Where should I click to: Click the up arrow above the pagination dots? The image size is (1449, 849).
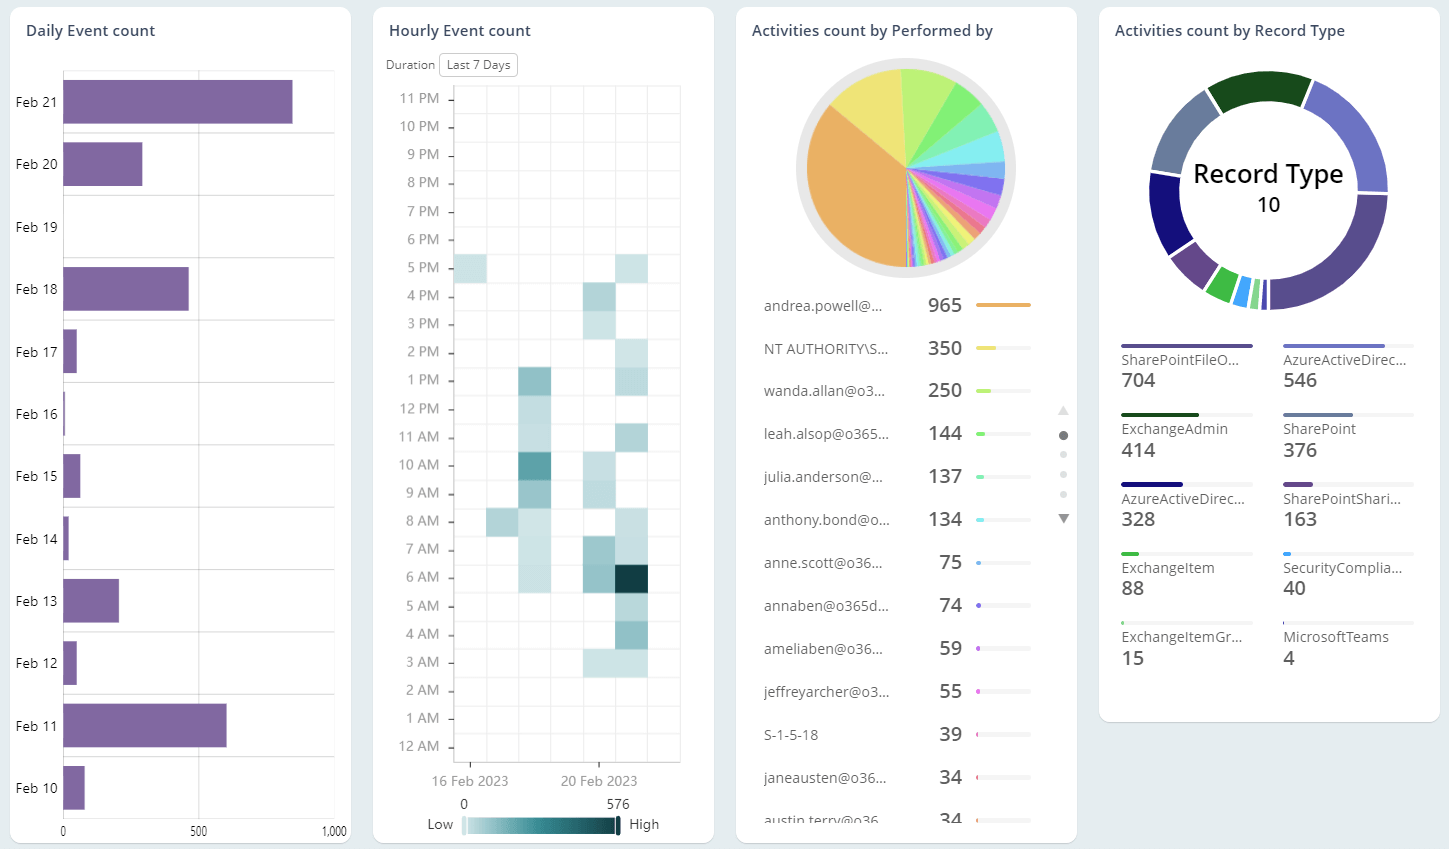[x=1064, y=410]
